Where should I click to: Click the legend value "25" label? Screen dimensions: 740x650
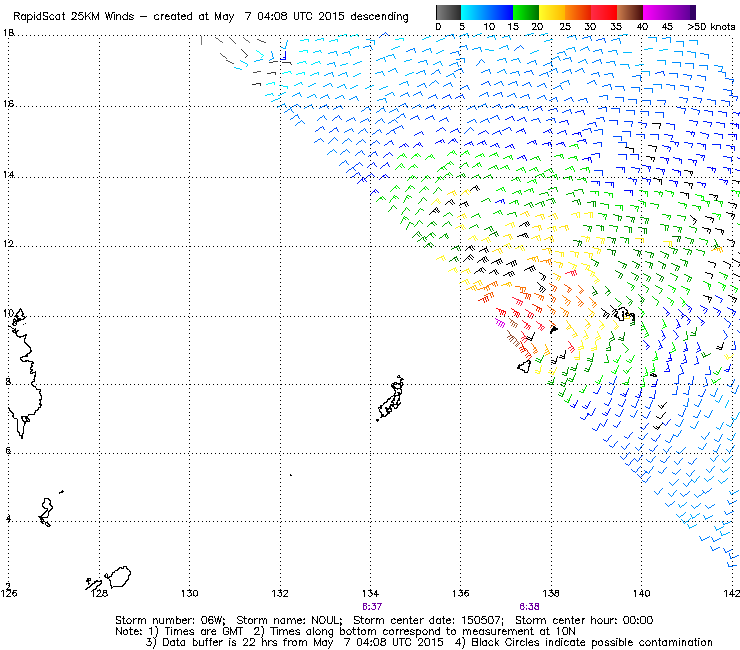564,27
